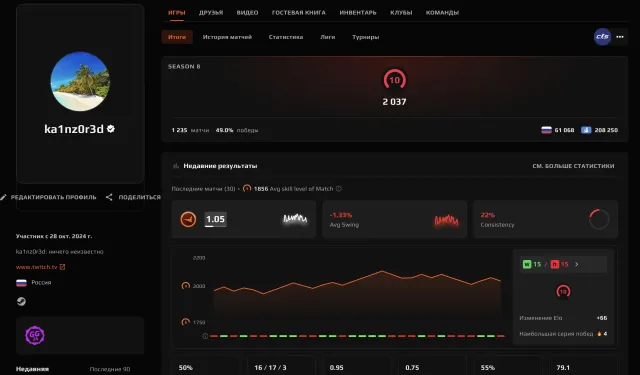
Task: Expand the win/loss chevron arrow
Action: [576, 264]
